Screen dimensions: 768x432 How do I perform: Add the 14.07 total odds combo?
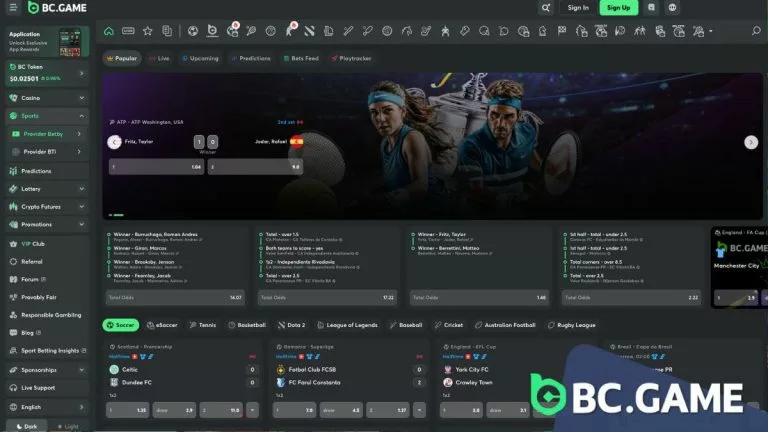click(x=175, y=297)
